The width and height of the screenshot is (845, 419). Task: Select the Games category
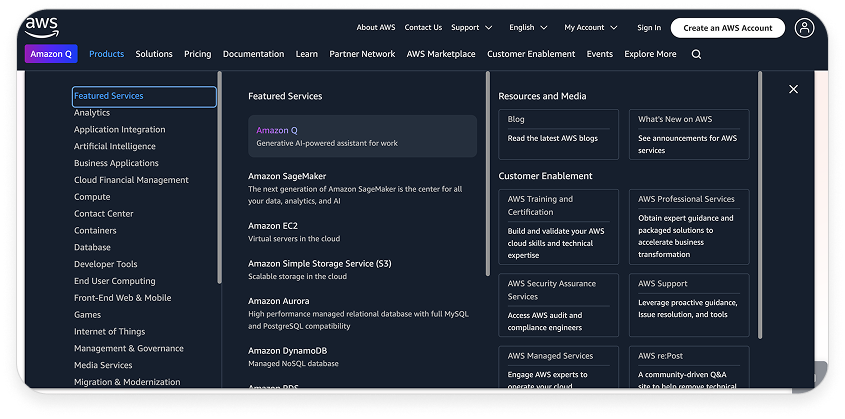coord(87,315)
